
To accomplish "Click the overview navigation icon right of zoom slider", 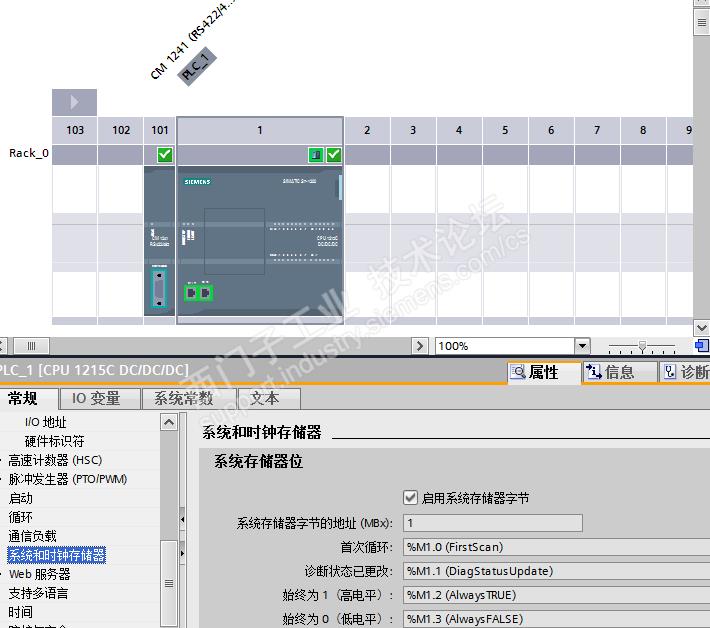I will [x=702, y=346].
